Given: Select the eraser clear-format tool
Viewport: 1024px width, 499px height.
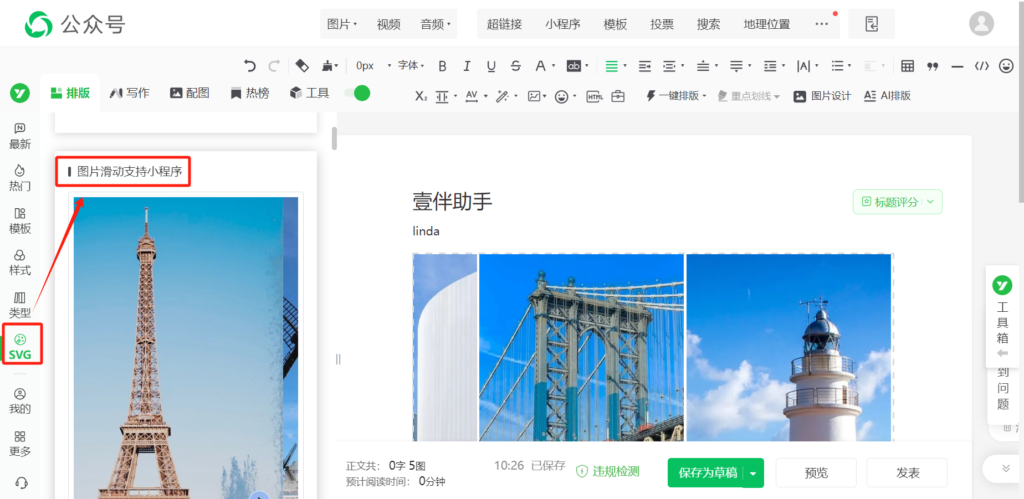Looking at the screenshot, I should [302, 65].
